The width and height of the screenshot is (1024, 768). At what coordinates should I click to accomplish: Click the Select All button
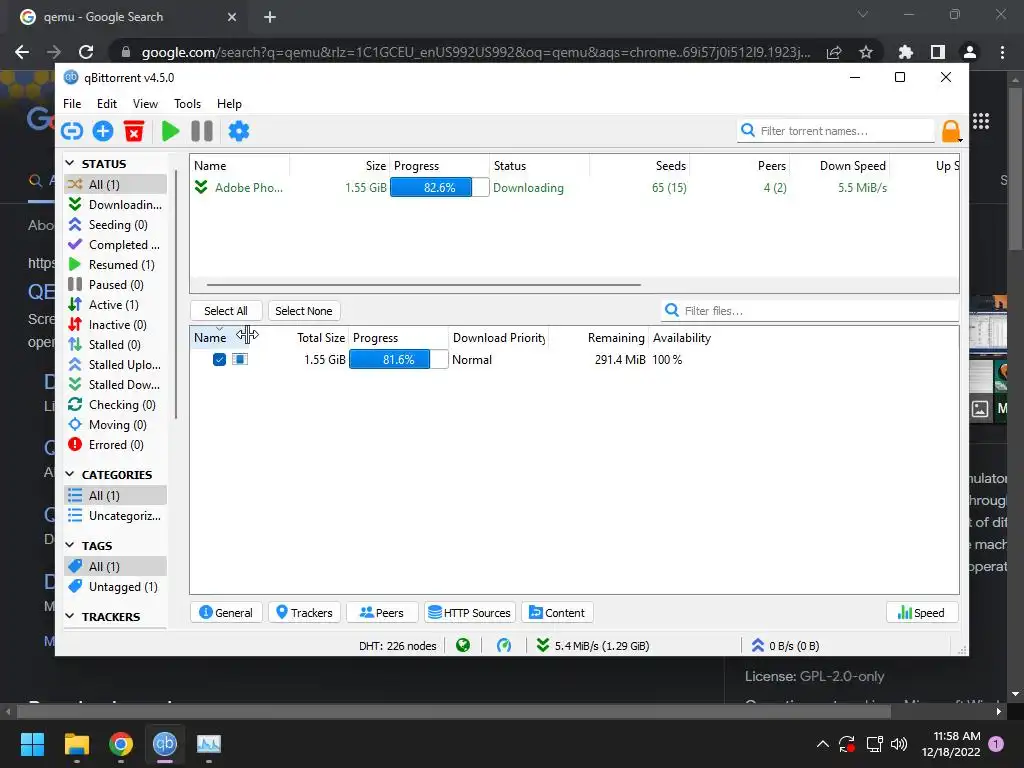point(226,311)
